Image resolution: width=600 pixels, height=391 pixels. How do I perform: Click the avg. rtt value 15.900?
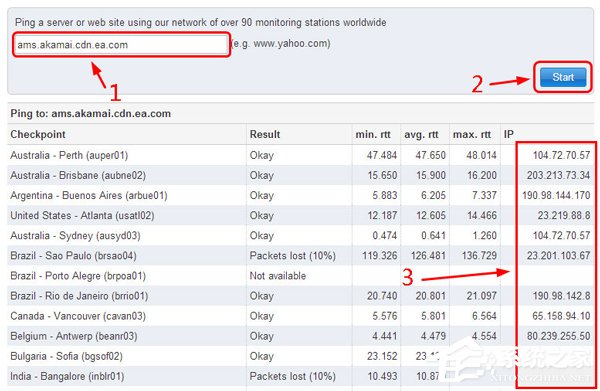pyautogui.click(x=431, y=175)
